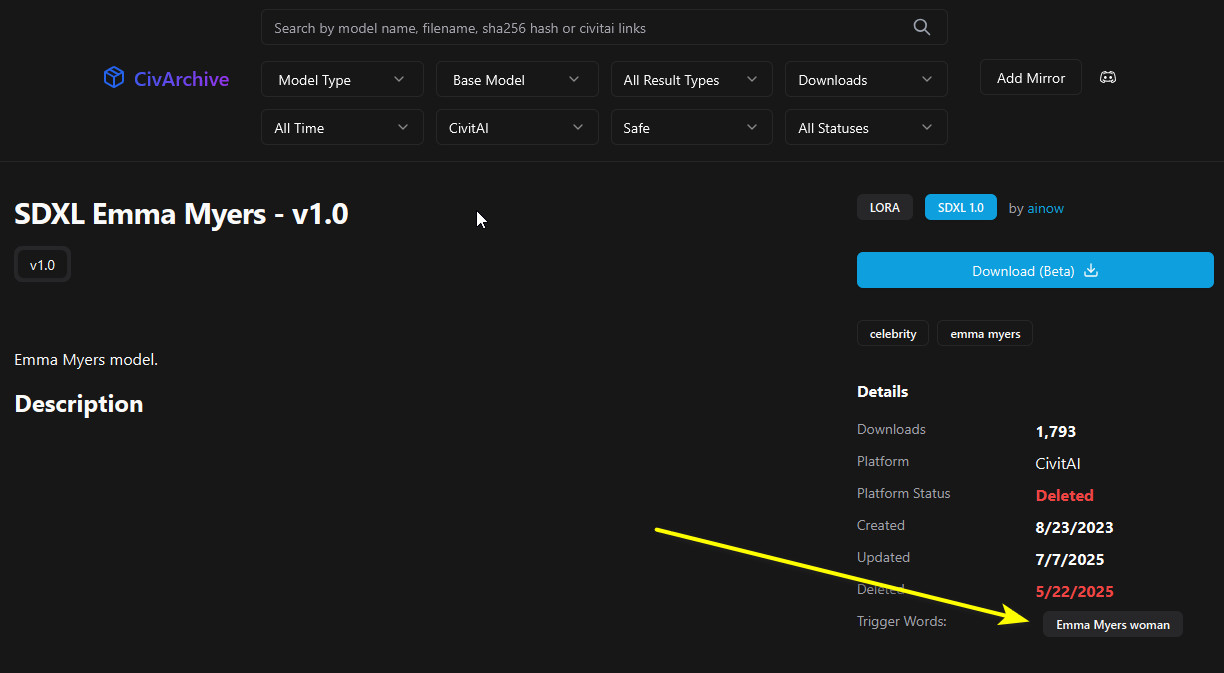Open the Downloads sort dropdown

point(866,79)
